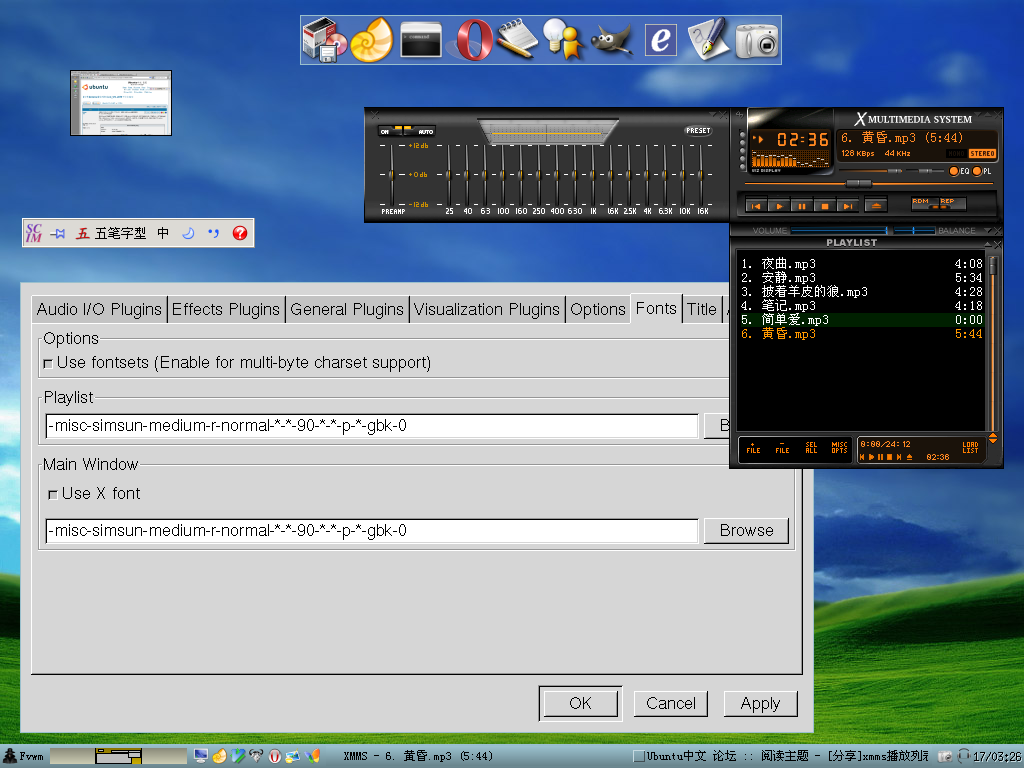Launch the Nautilus shell icon in the top dock

click(372, 40)
